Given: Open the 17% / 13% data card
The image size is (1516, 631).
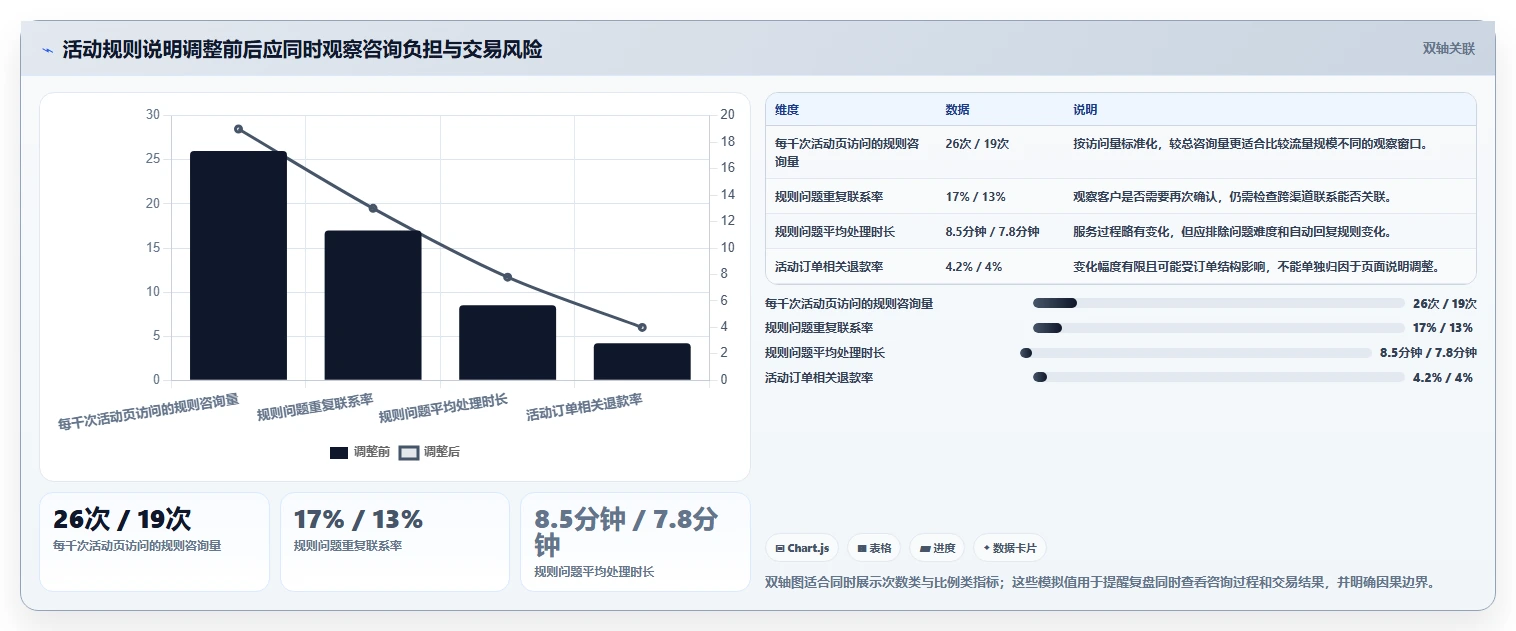Looking at the screenshot, I should pyautogui.click(x=395, y=541).
